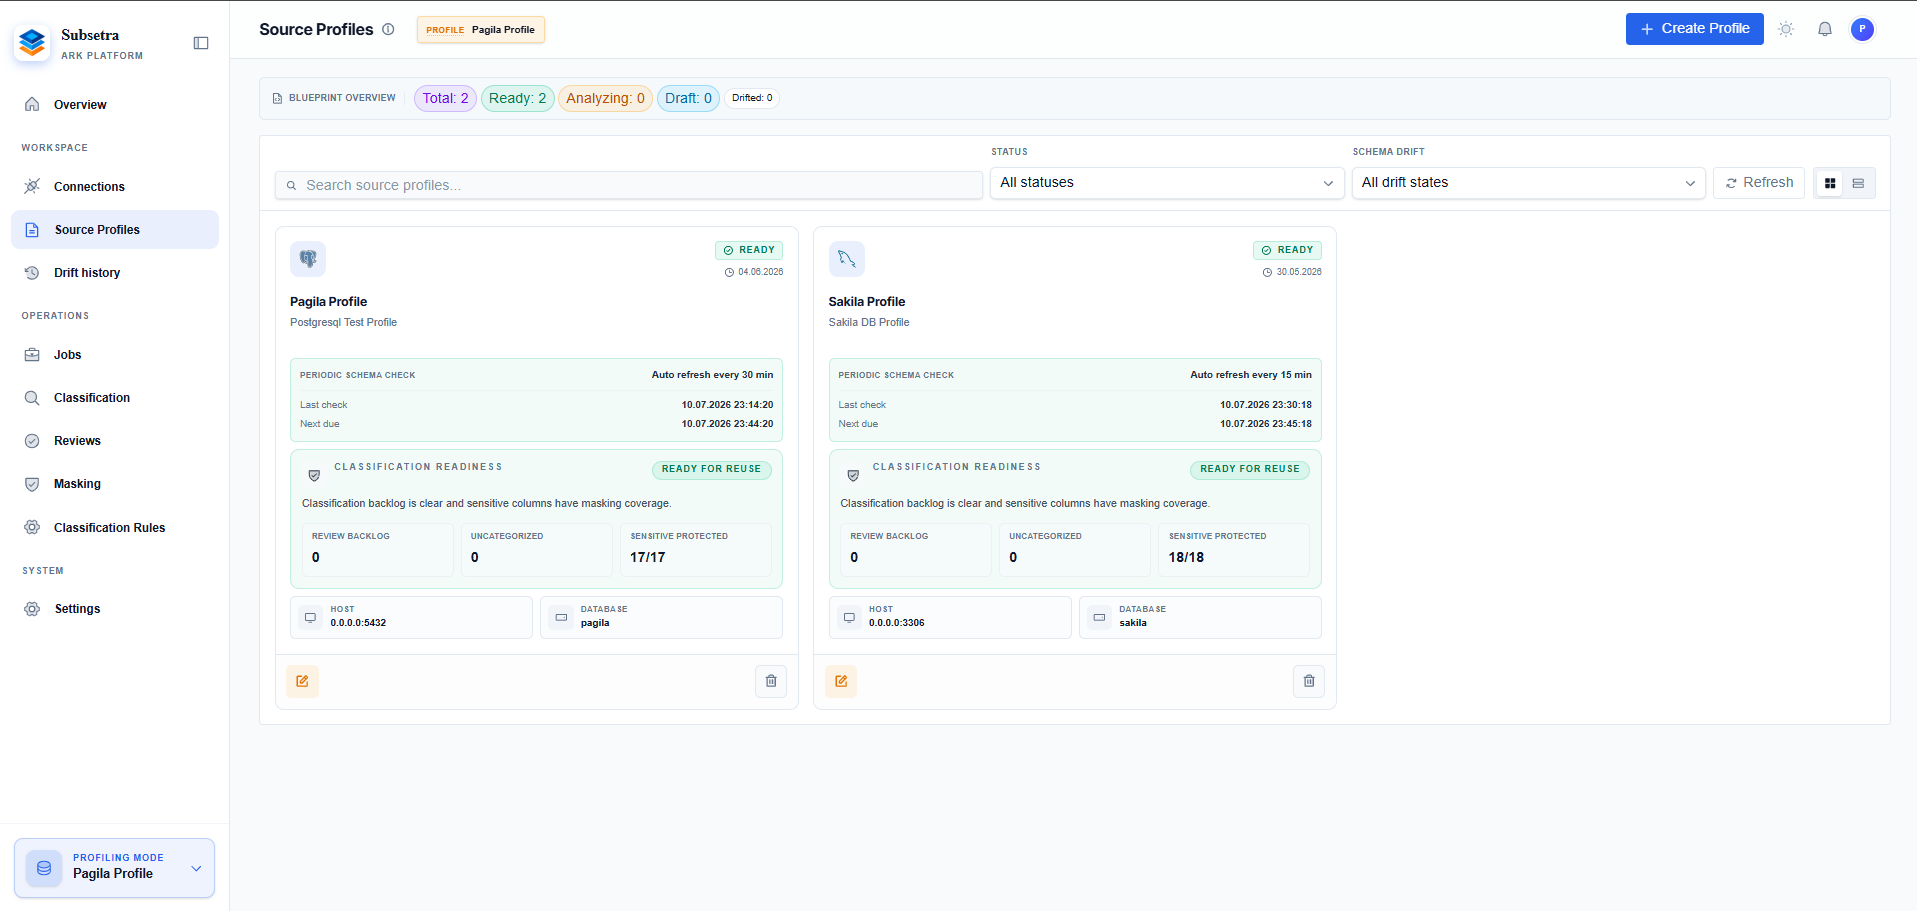Click 'Auto refresh every 15 min' text
The width and height of the screenshot is (1917, 911).
(x=1251, y=375)
